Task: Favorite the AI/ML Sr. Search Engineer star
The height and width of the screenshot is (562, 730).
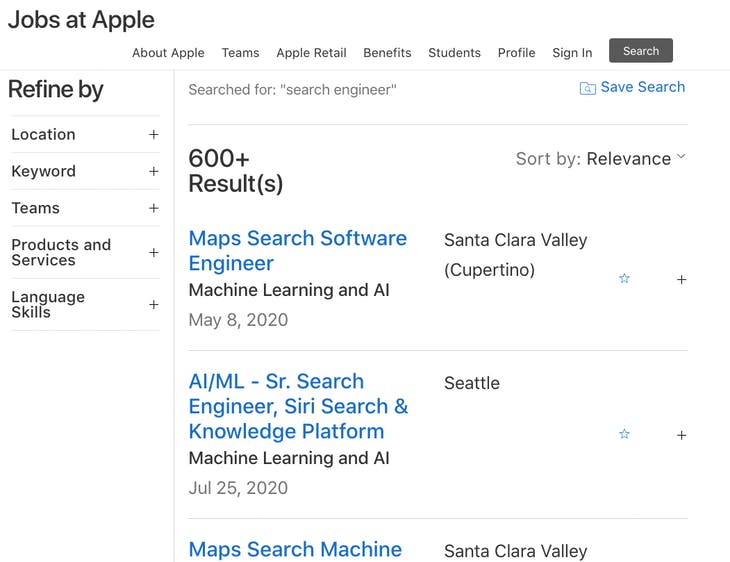Action: [x=624, y=434]
